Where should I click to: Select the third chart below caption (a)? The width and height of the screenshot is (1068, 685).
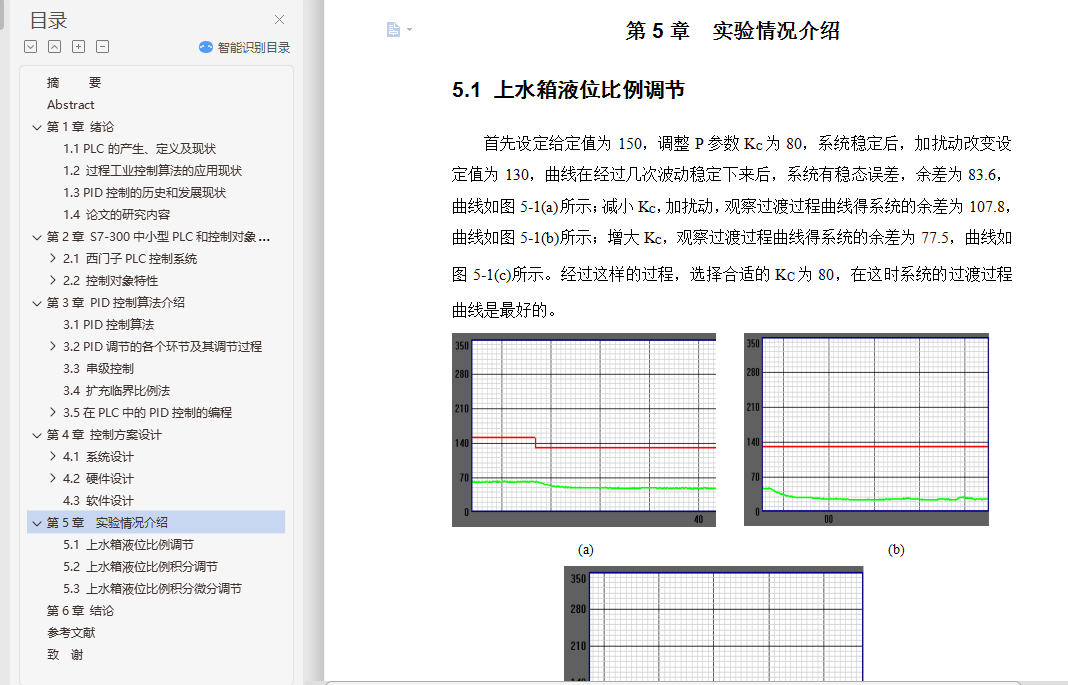point(713,624)
